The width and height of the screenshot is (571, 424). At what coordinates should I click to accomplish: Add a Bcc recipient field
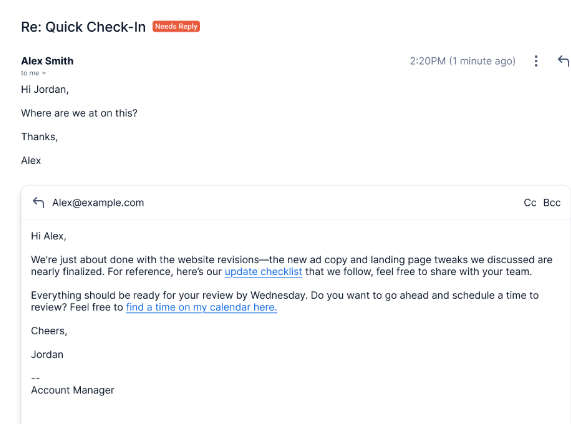[x=552, y=203]
